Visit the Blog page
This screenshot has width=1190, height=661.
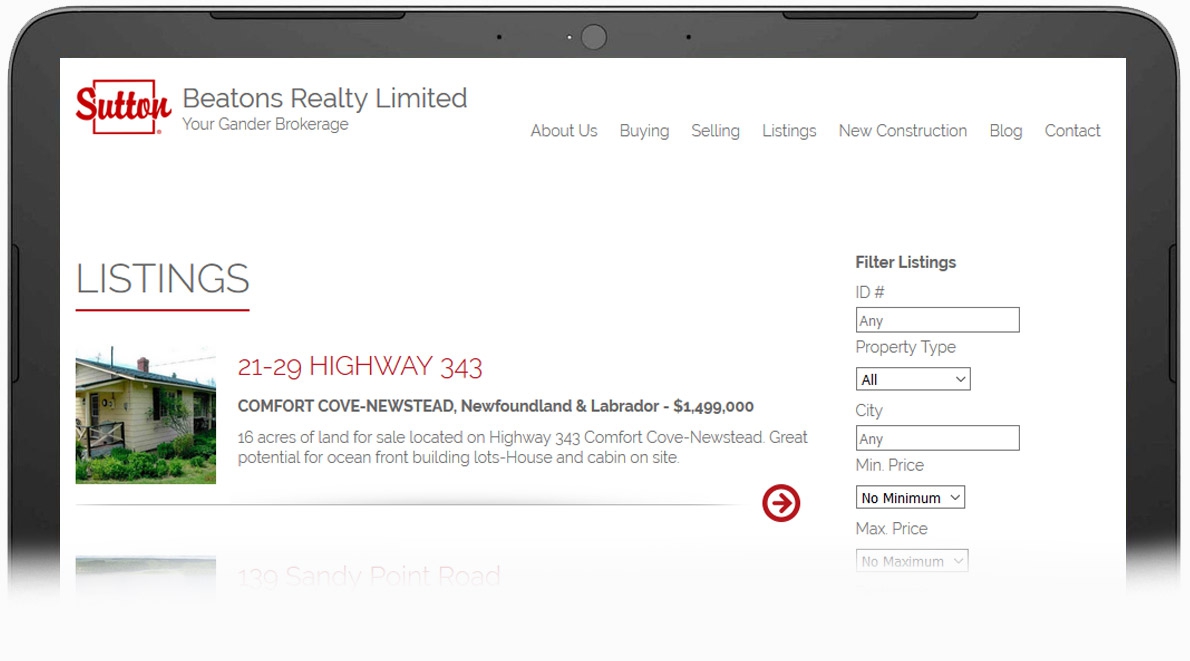(x=1006, y=131)
